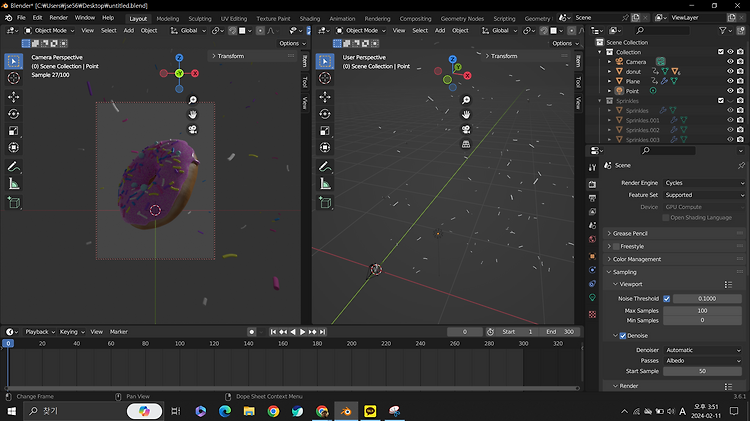Select the Cursor tool in left viewport
Viewport: 750px width, 421px height.
[x=13, y=78]
